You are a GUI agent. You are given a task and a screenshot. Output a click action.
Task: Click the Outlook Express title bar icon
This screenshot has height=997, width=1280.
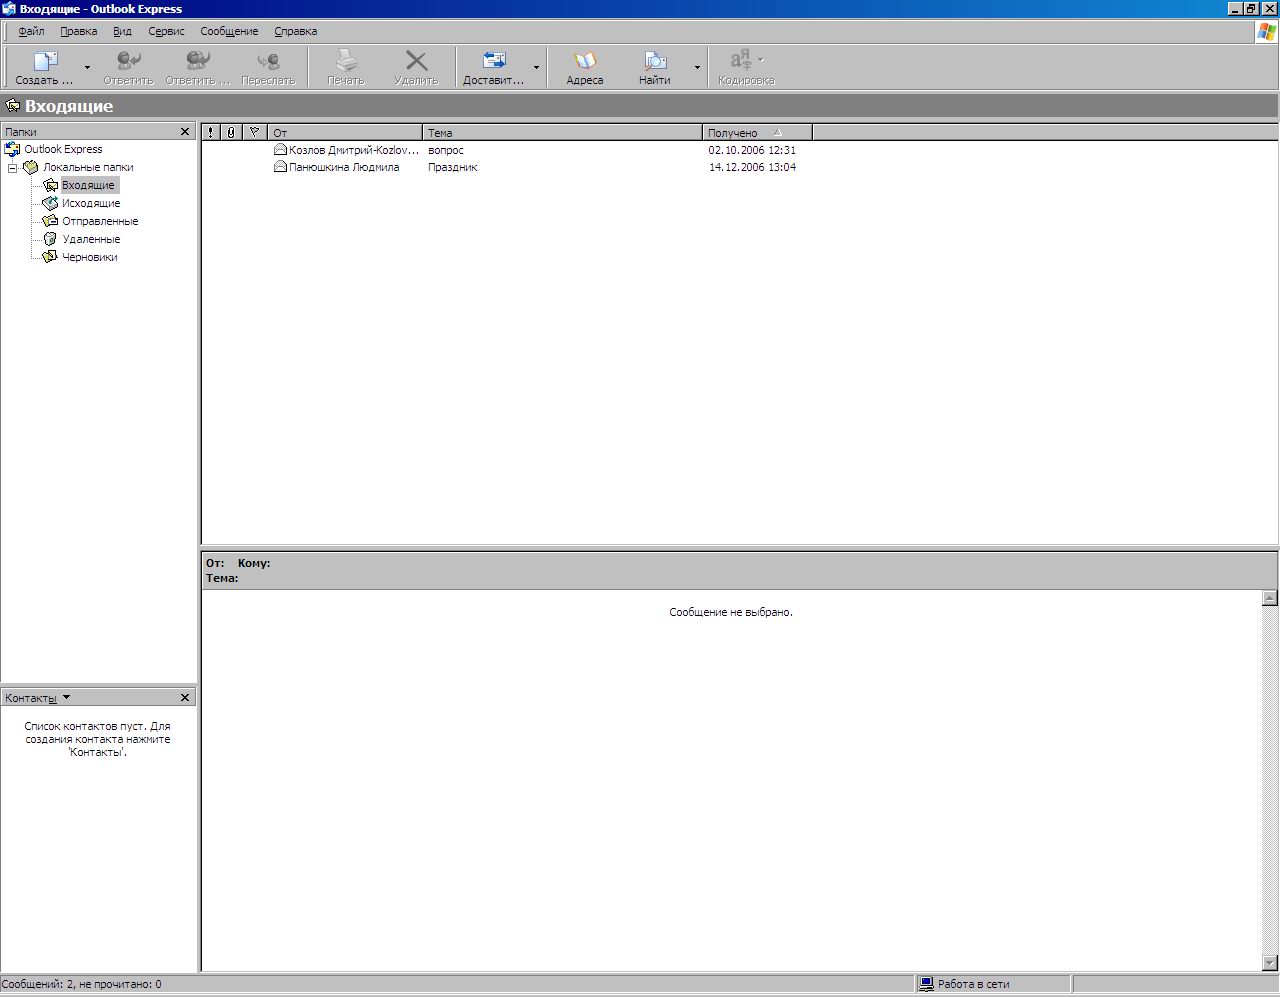(x=9, y=8)
